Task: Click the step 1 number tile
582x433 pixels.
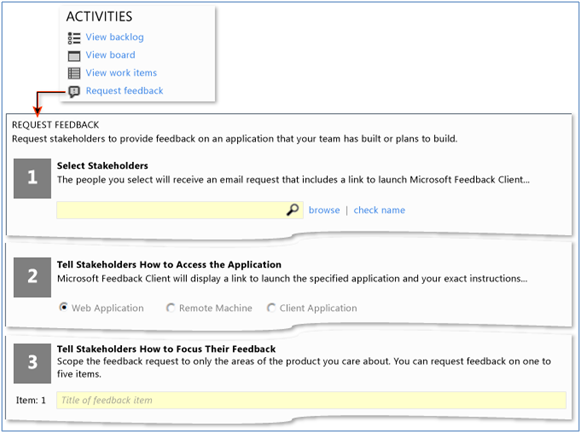Action: click(32, 178)
